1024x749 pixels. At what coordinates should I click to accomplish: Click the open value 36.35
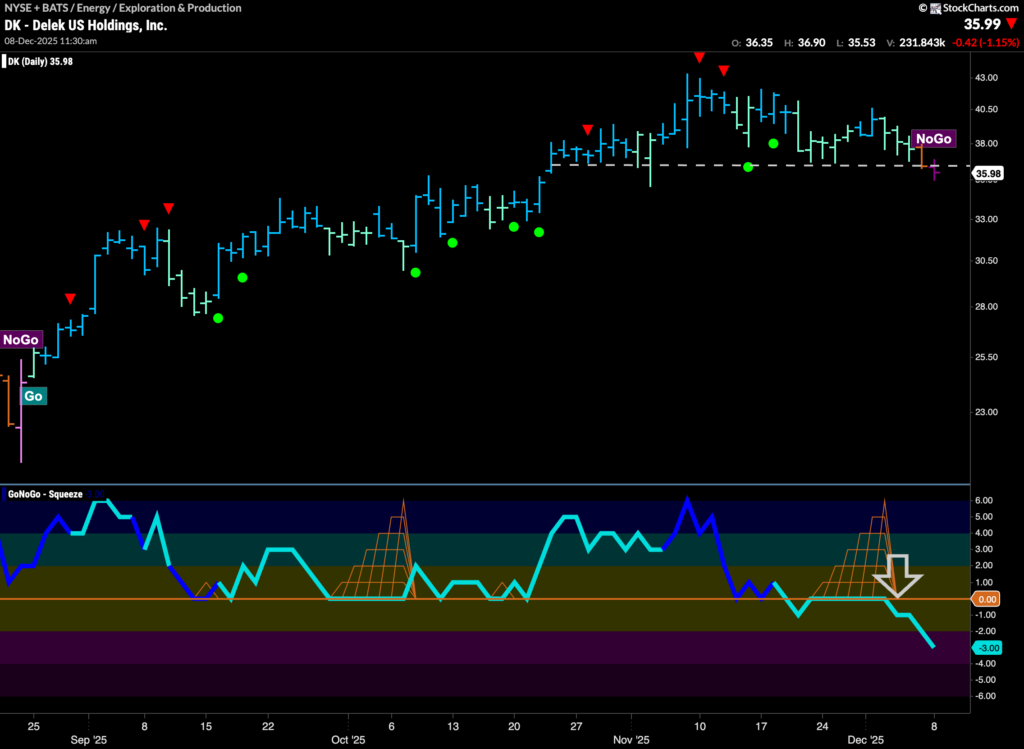[x=759, y=42]
